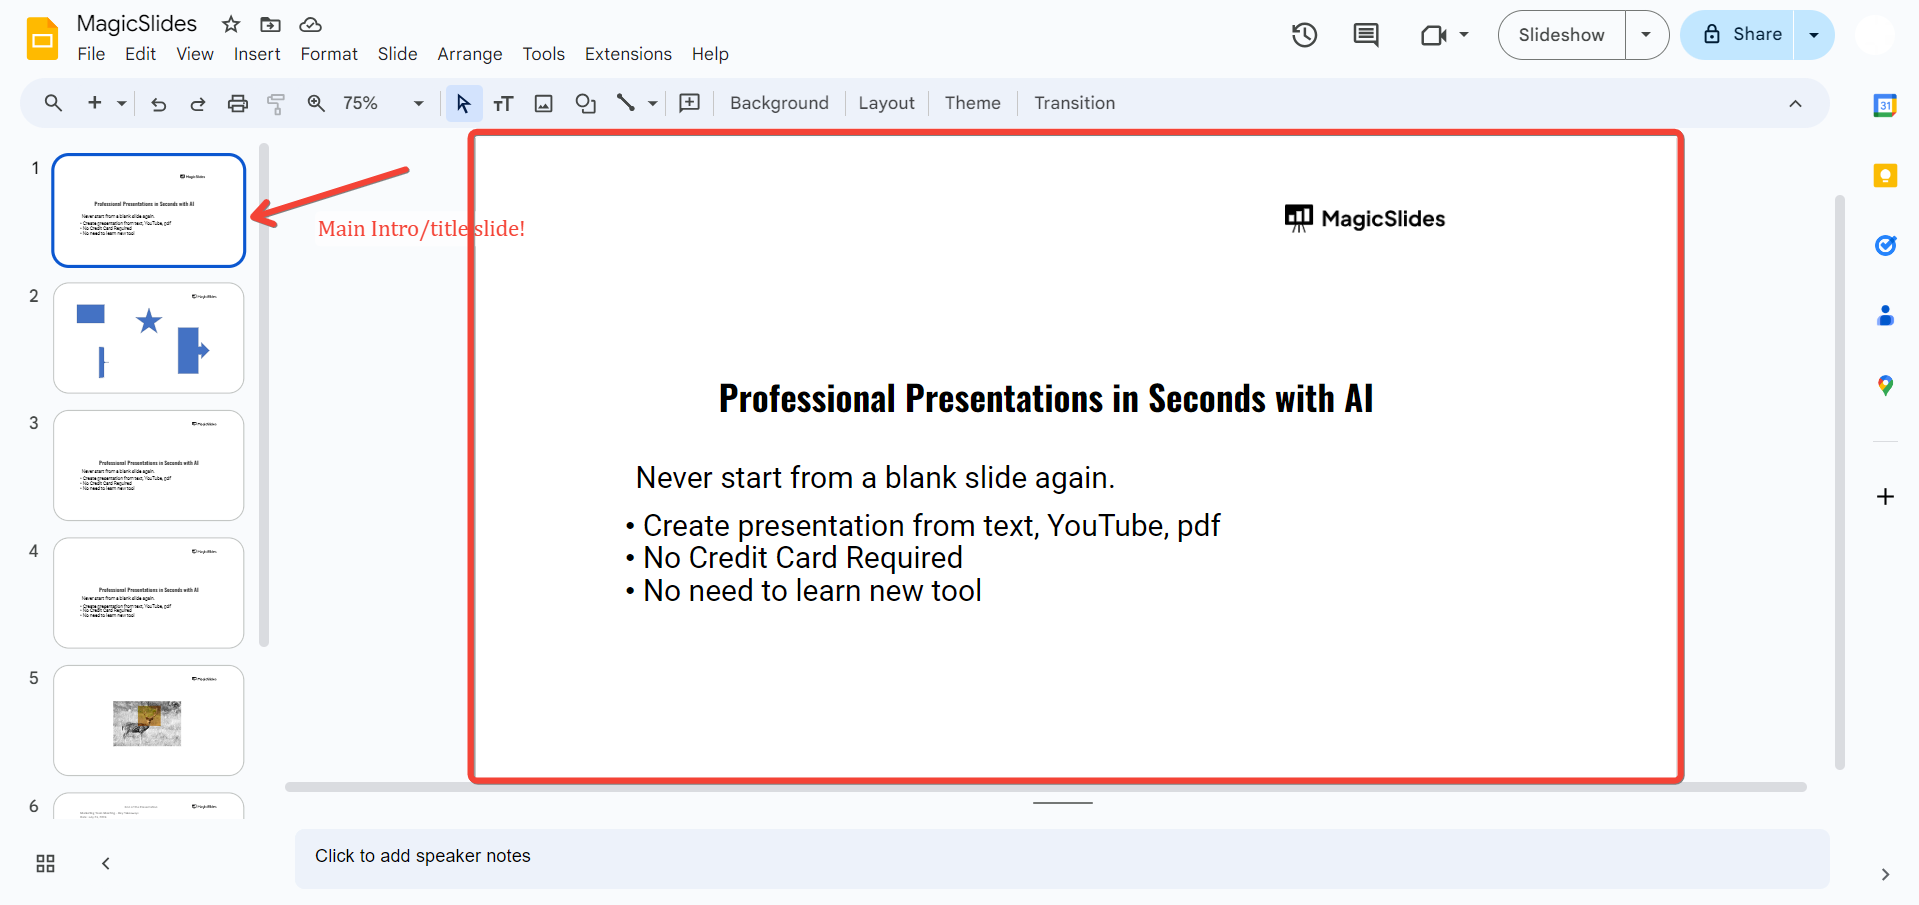Open the Edit menu
Image resolution: width=1919 pixels, height=905 pixels.
point(140,54)
